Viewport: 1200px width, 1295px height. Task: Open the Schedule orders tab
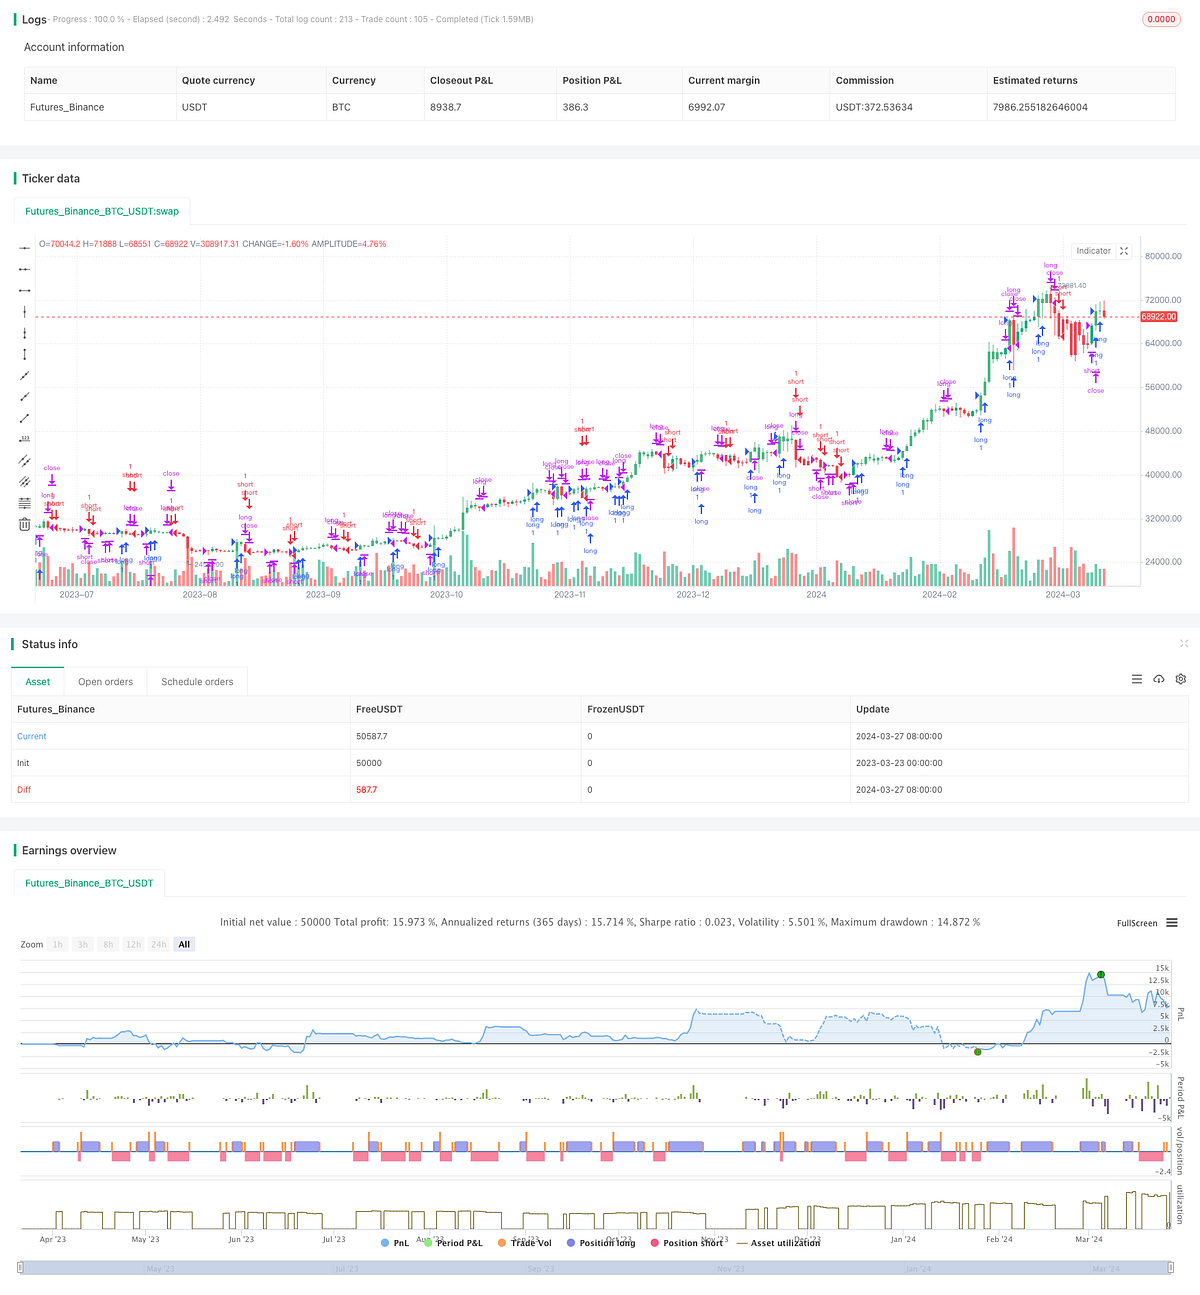coord(197,681)
